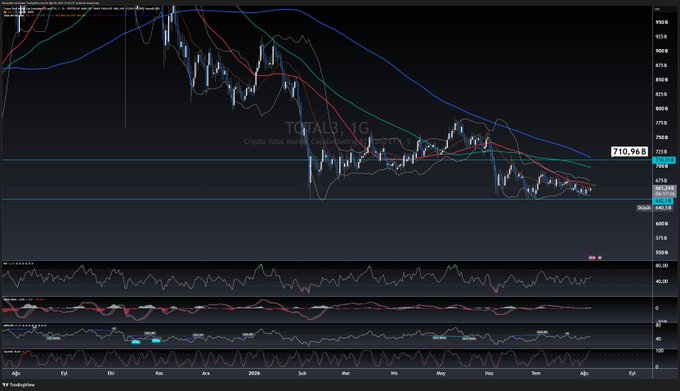680x391 pixels.
Task: Click the 80,00 RSI scale label
Action: tap(662, 265)
